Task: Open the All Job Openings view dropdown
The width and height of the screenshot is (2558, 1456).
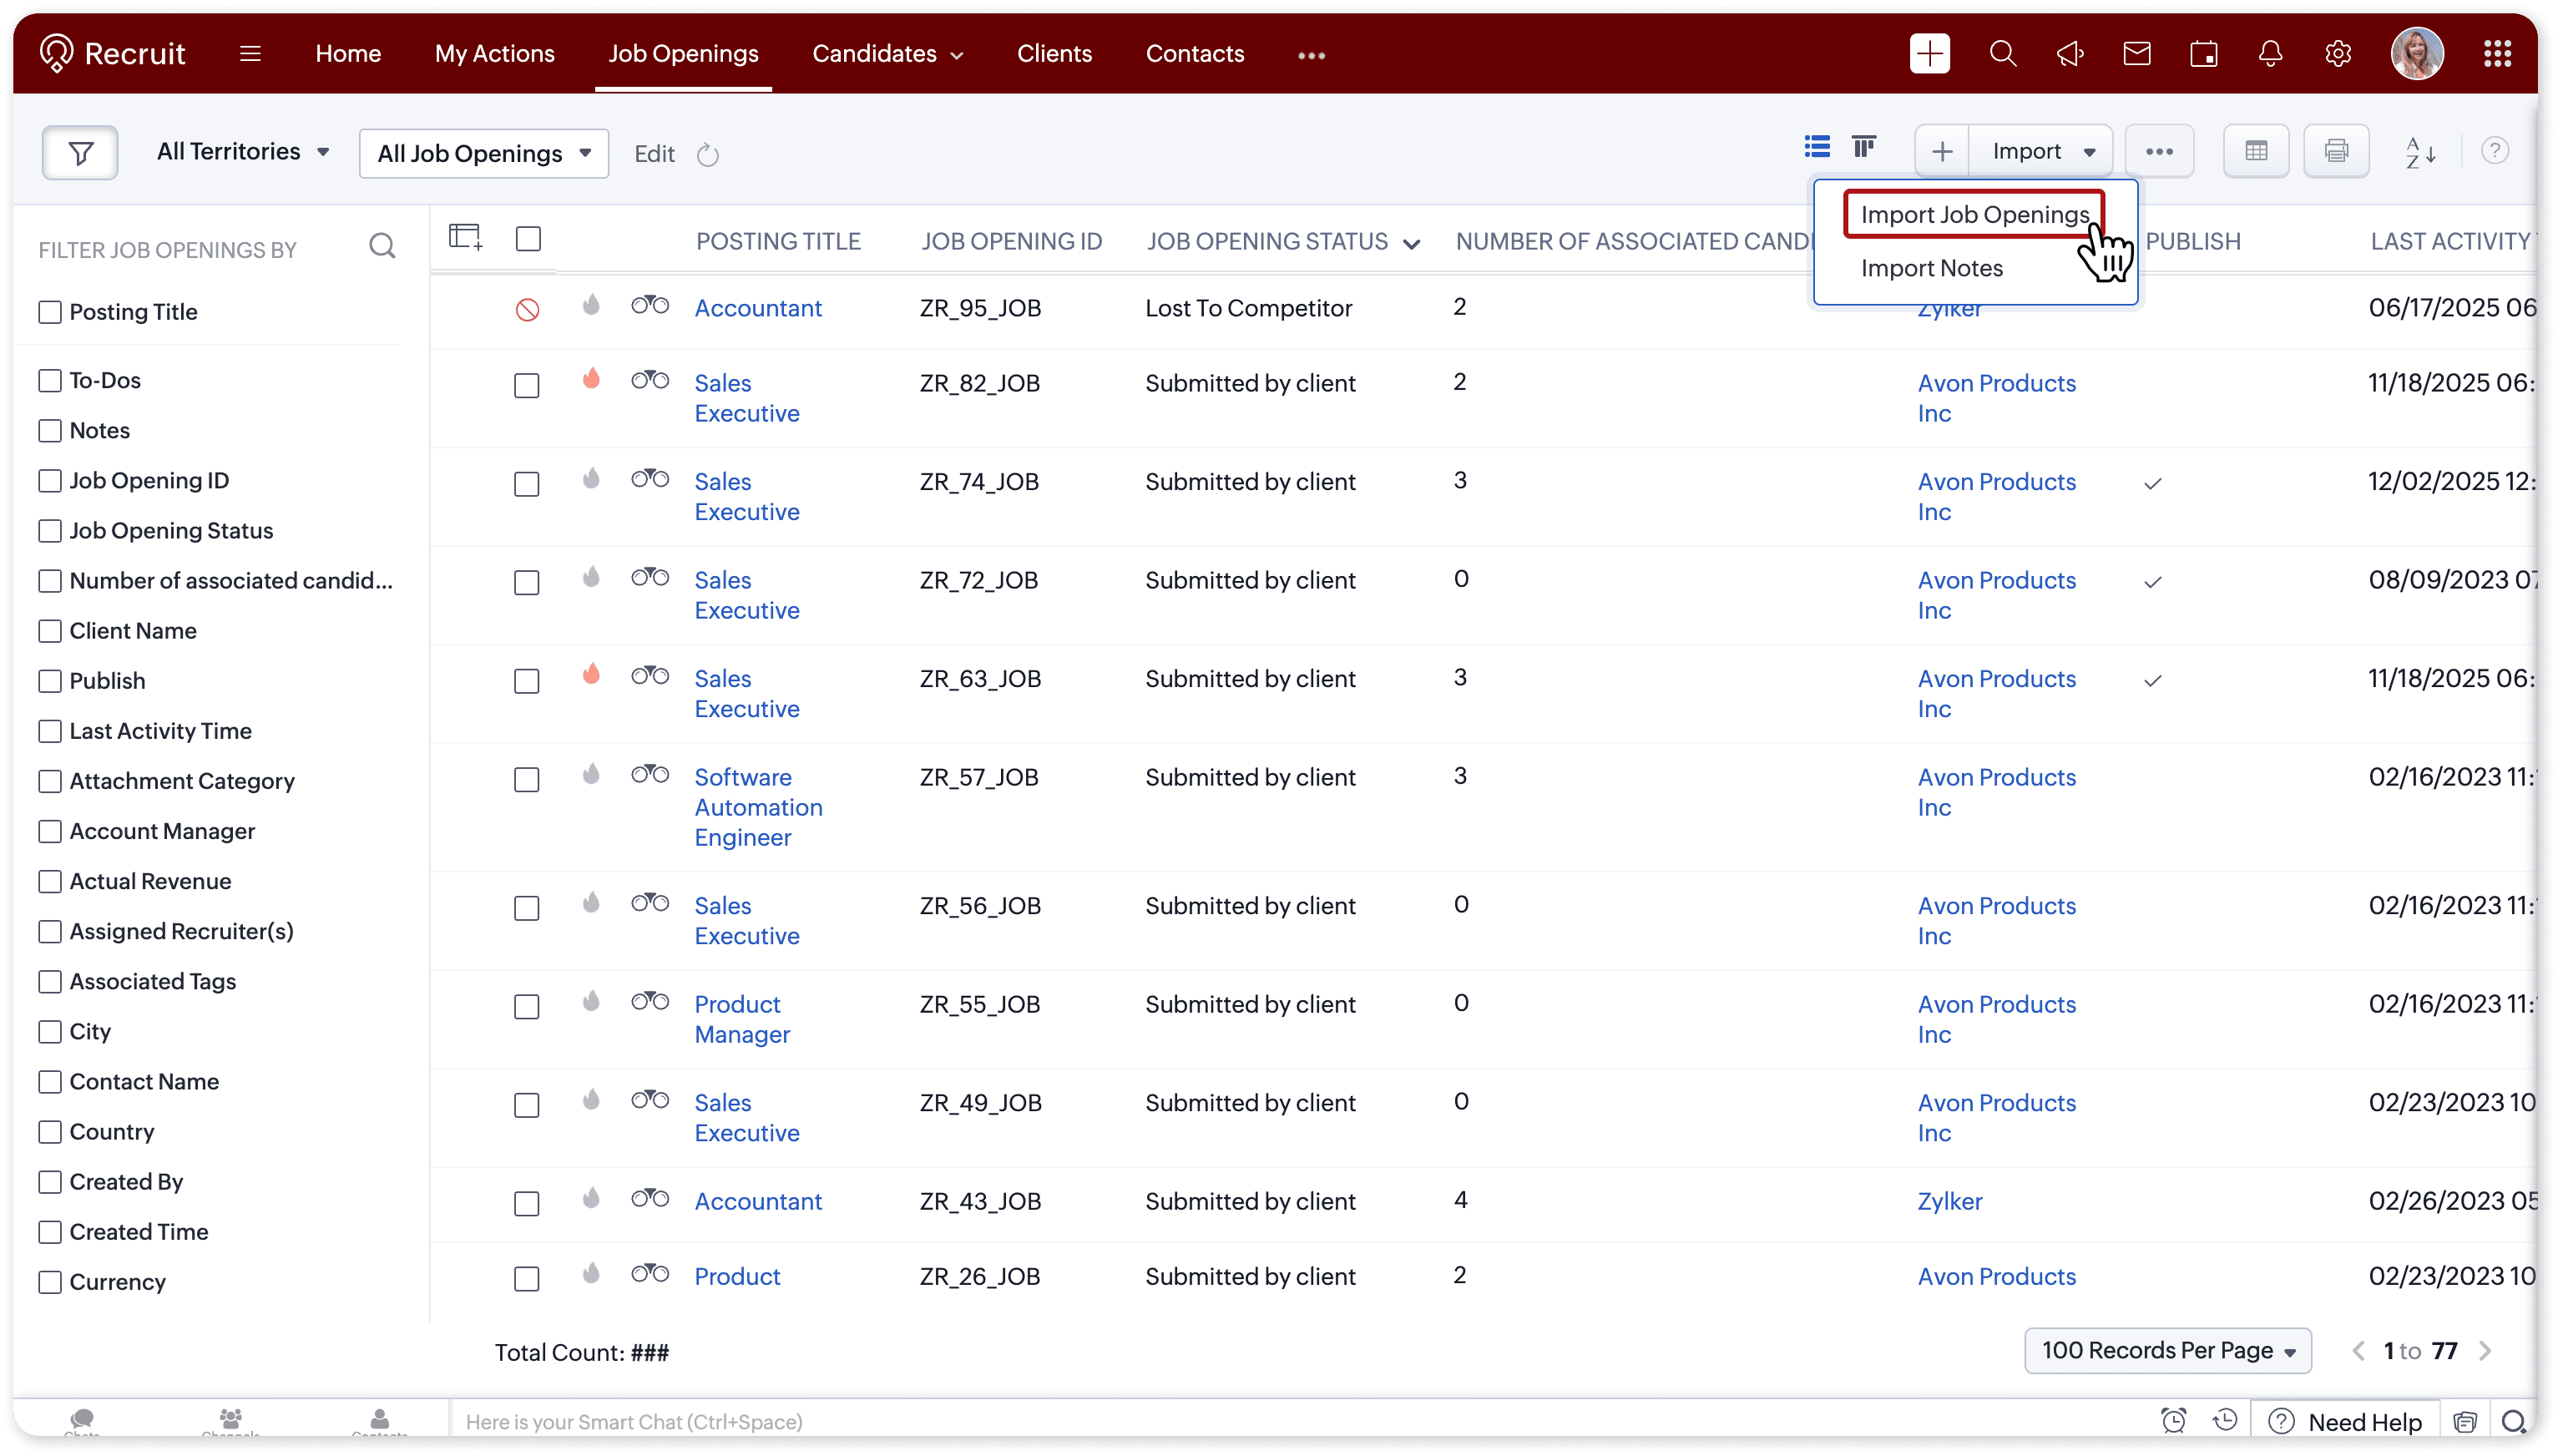Action: [484, 154]
